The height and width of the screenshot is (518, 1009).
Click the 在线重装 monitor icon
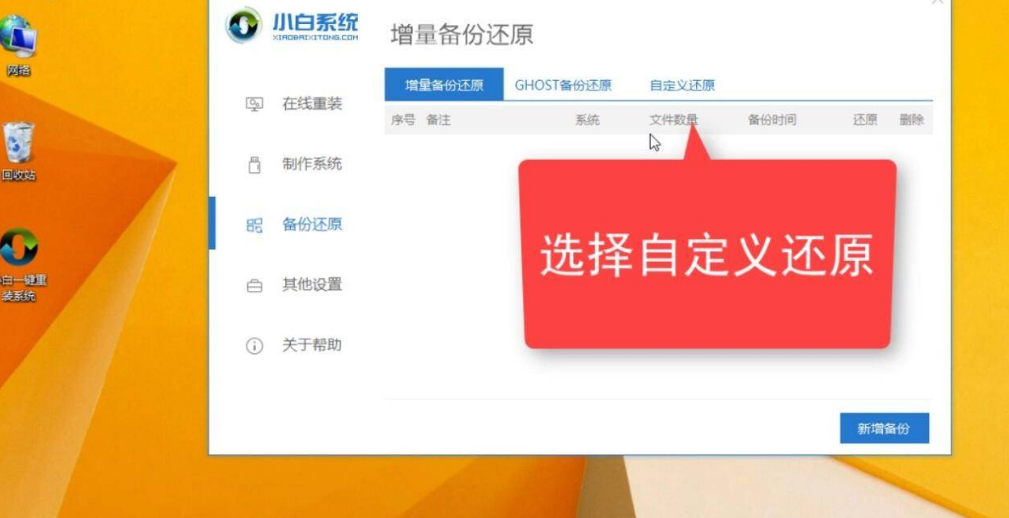254,104
